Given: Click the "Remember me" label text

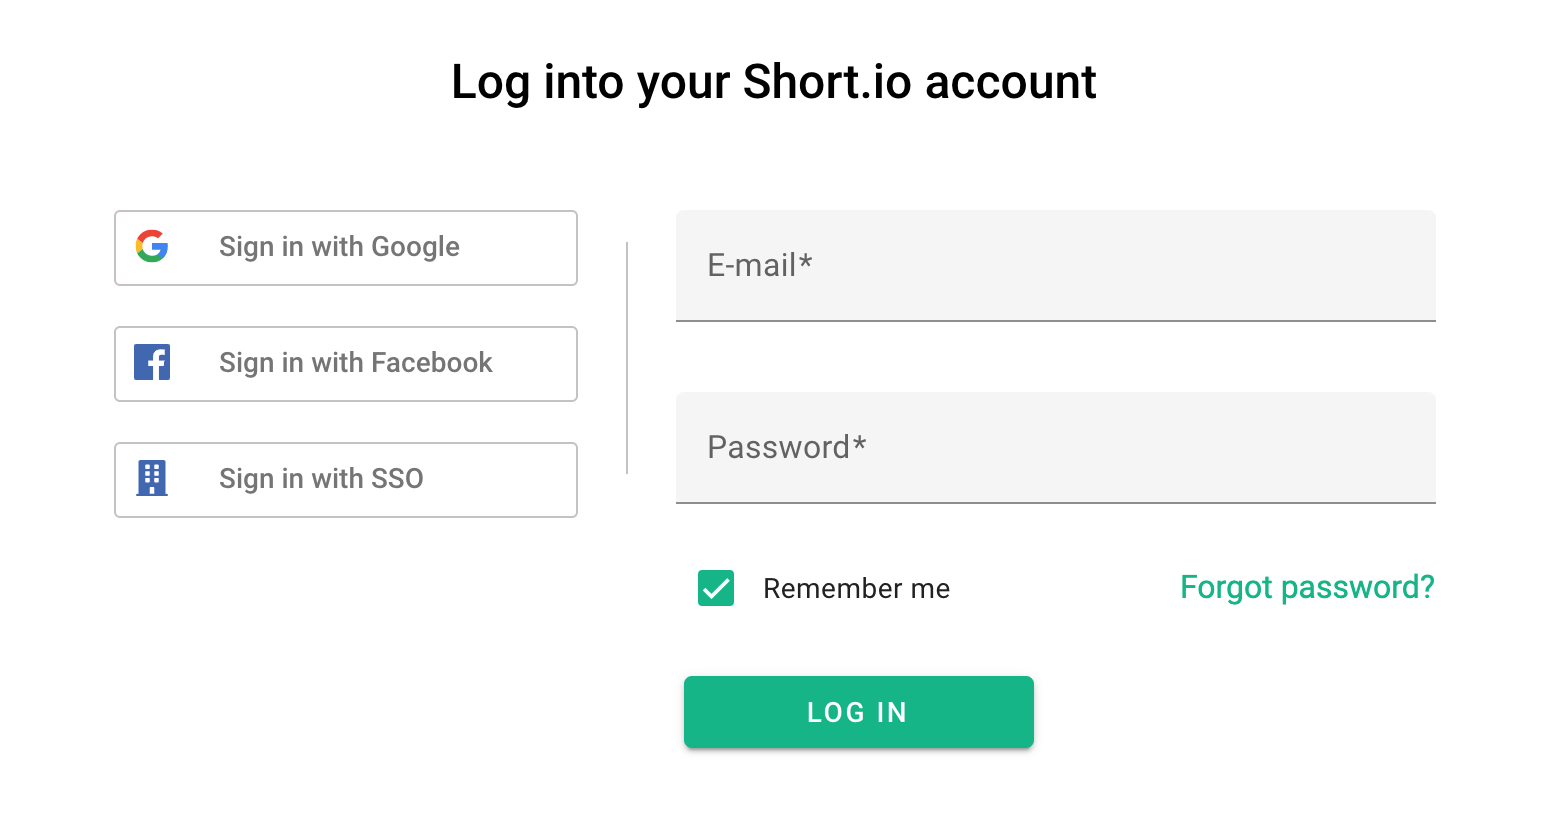Looking at the screenshot, I should point(856,589).
